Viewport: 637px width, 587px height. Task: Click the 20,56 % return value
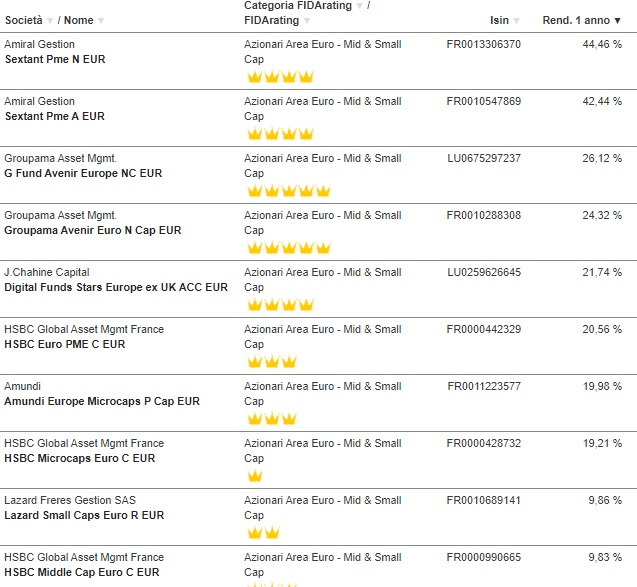click(x=602, y=329)
